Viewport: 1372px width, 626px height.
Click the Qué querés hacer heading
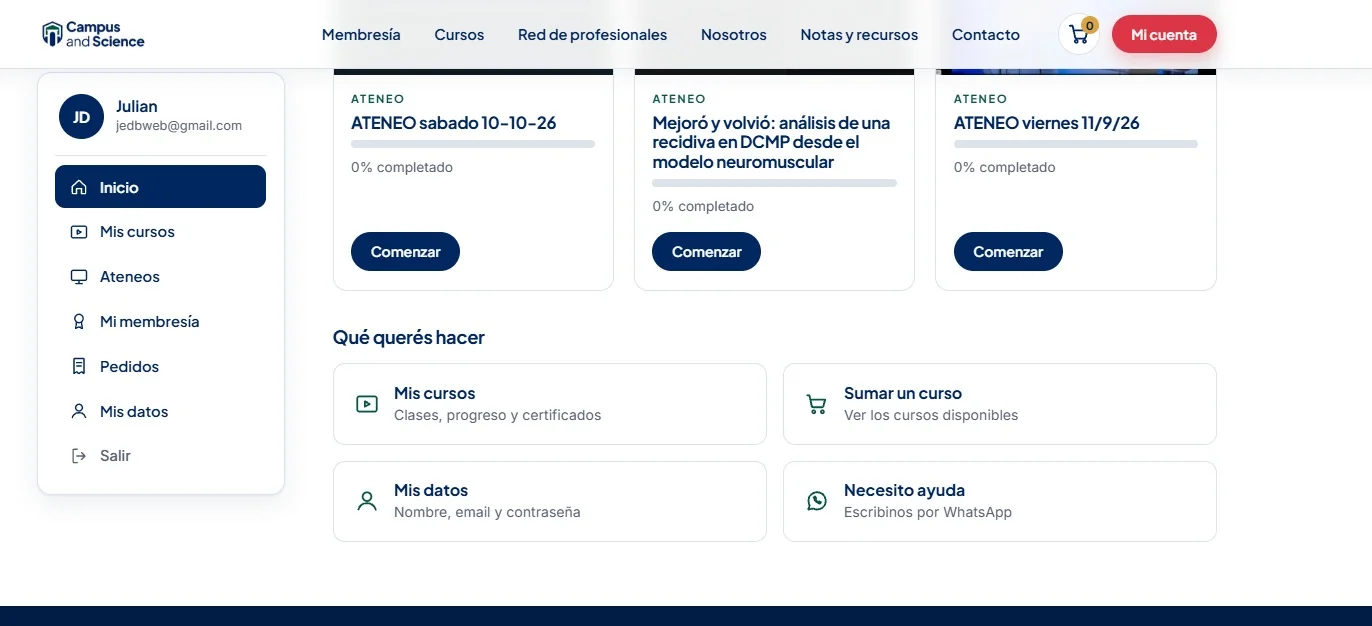(409, 338)
